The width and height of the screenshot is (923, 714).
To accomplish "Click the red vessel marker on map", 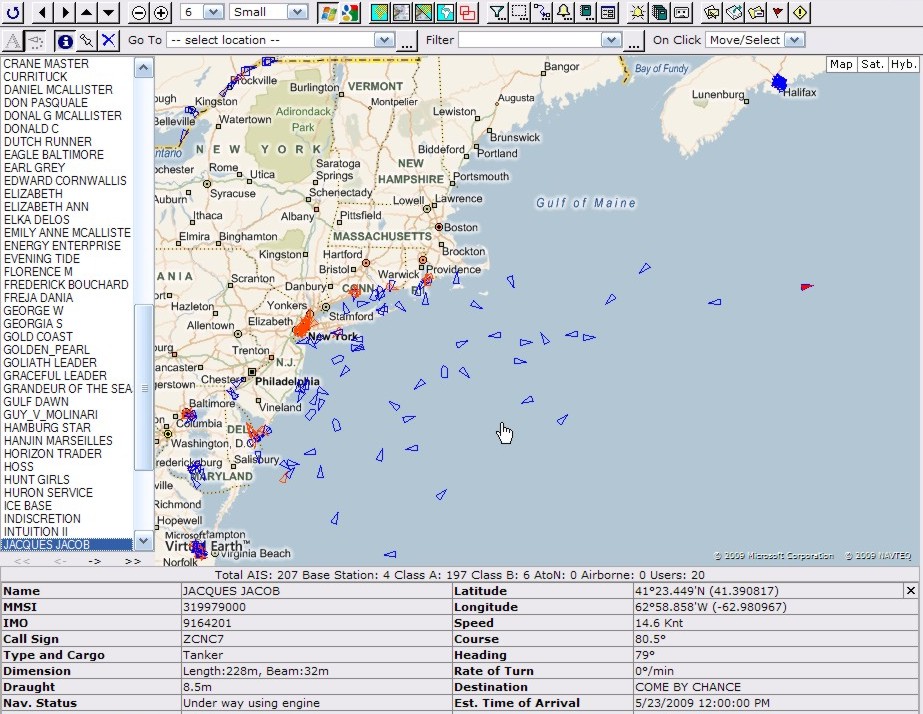I will [x=806, y=287].
